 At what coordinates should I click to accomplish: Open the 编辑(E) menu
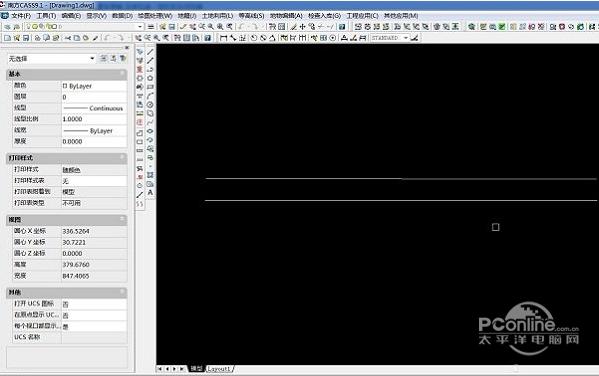[x=71, y=16]
